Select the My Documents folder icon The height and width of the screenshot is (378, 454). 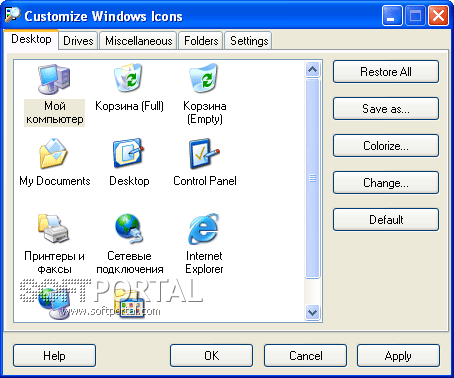click(54, 154)
